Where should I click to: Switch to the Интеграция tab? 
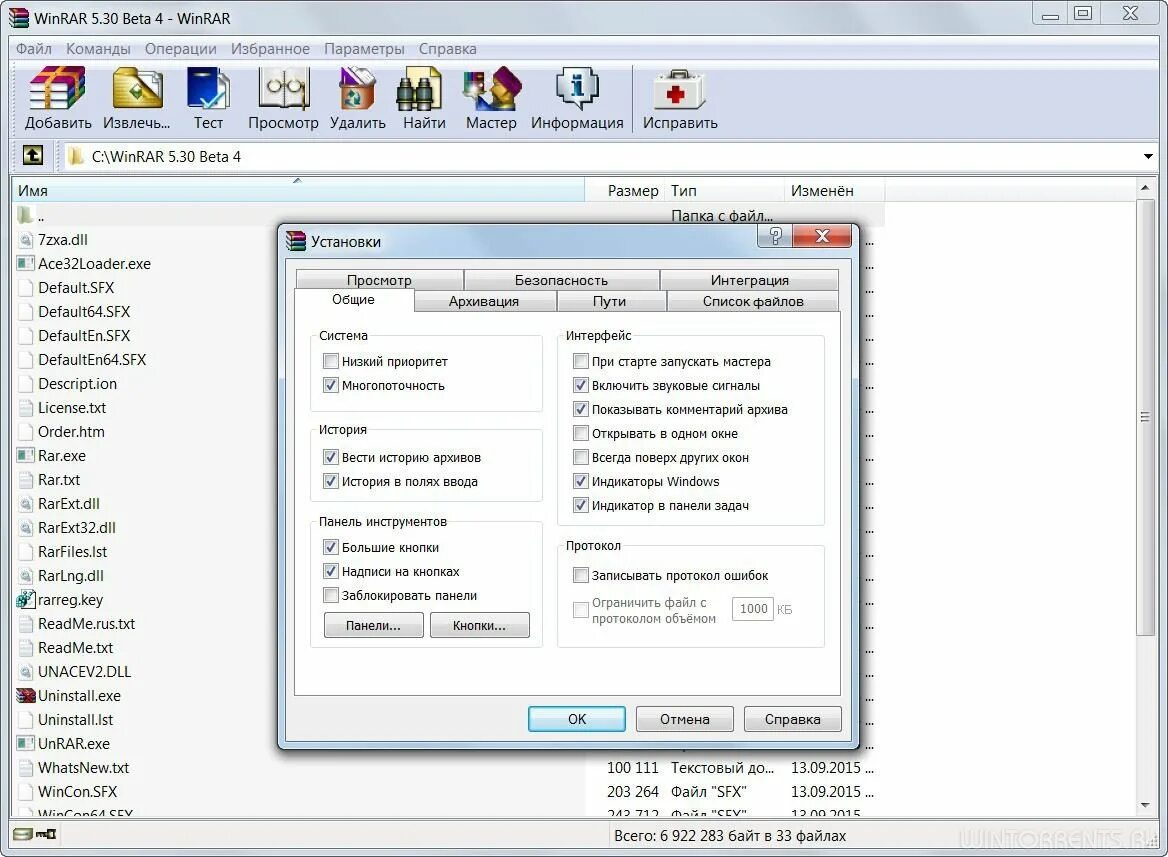click(749, 280)
